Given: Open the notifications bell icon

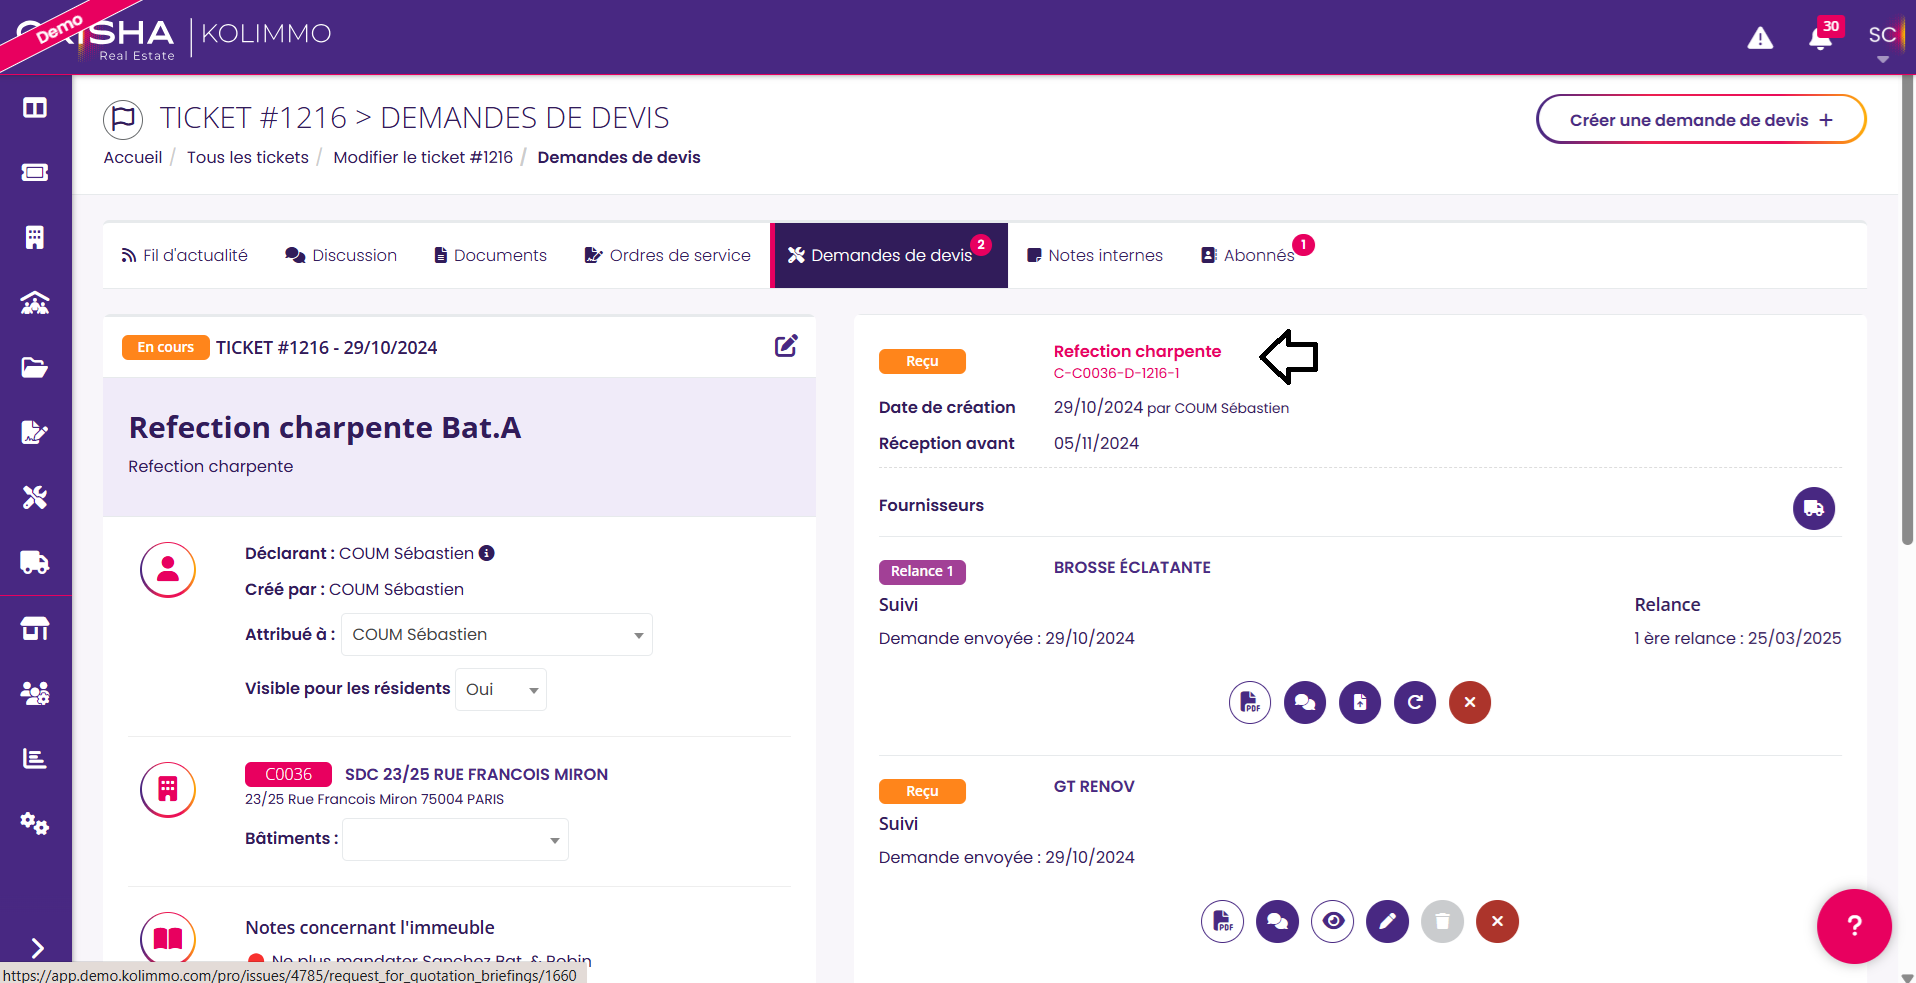Looking at the screenshot, I should click(1821, 38).
